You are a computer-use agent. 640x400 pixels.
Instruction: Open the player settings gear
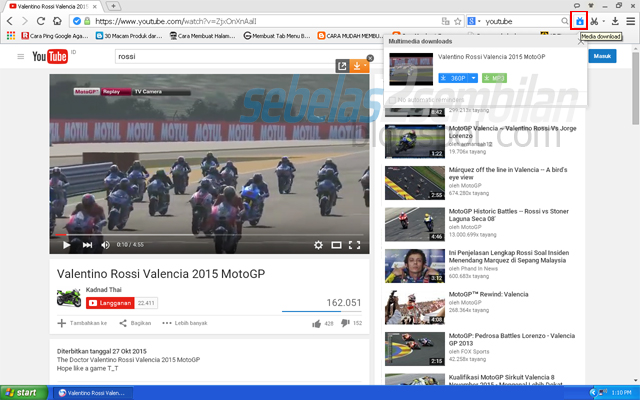(x=318, y=245)
